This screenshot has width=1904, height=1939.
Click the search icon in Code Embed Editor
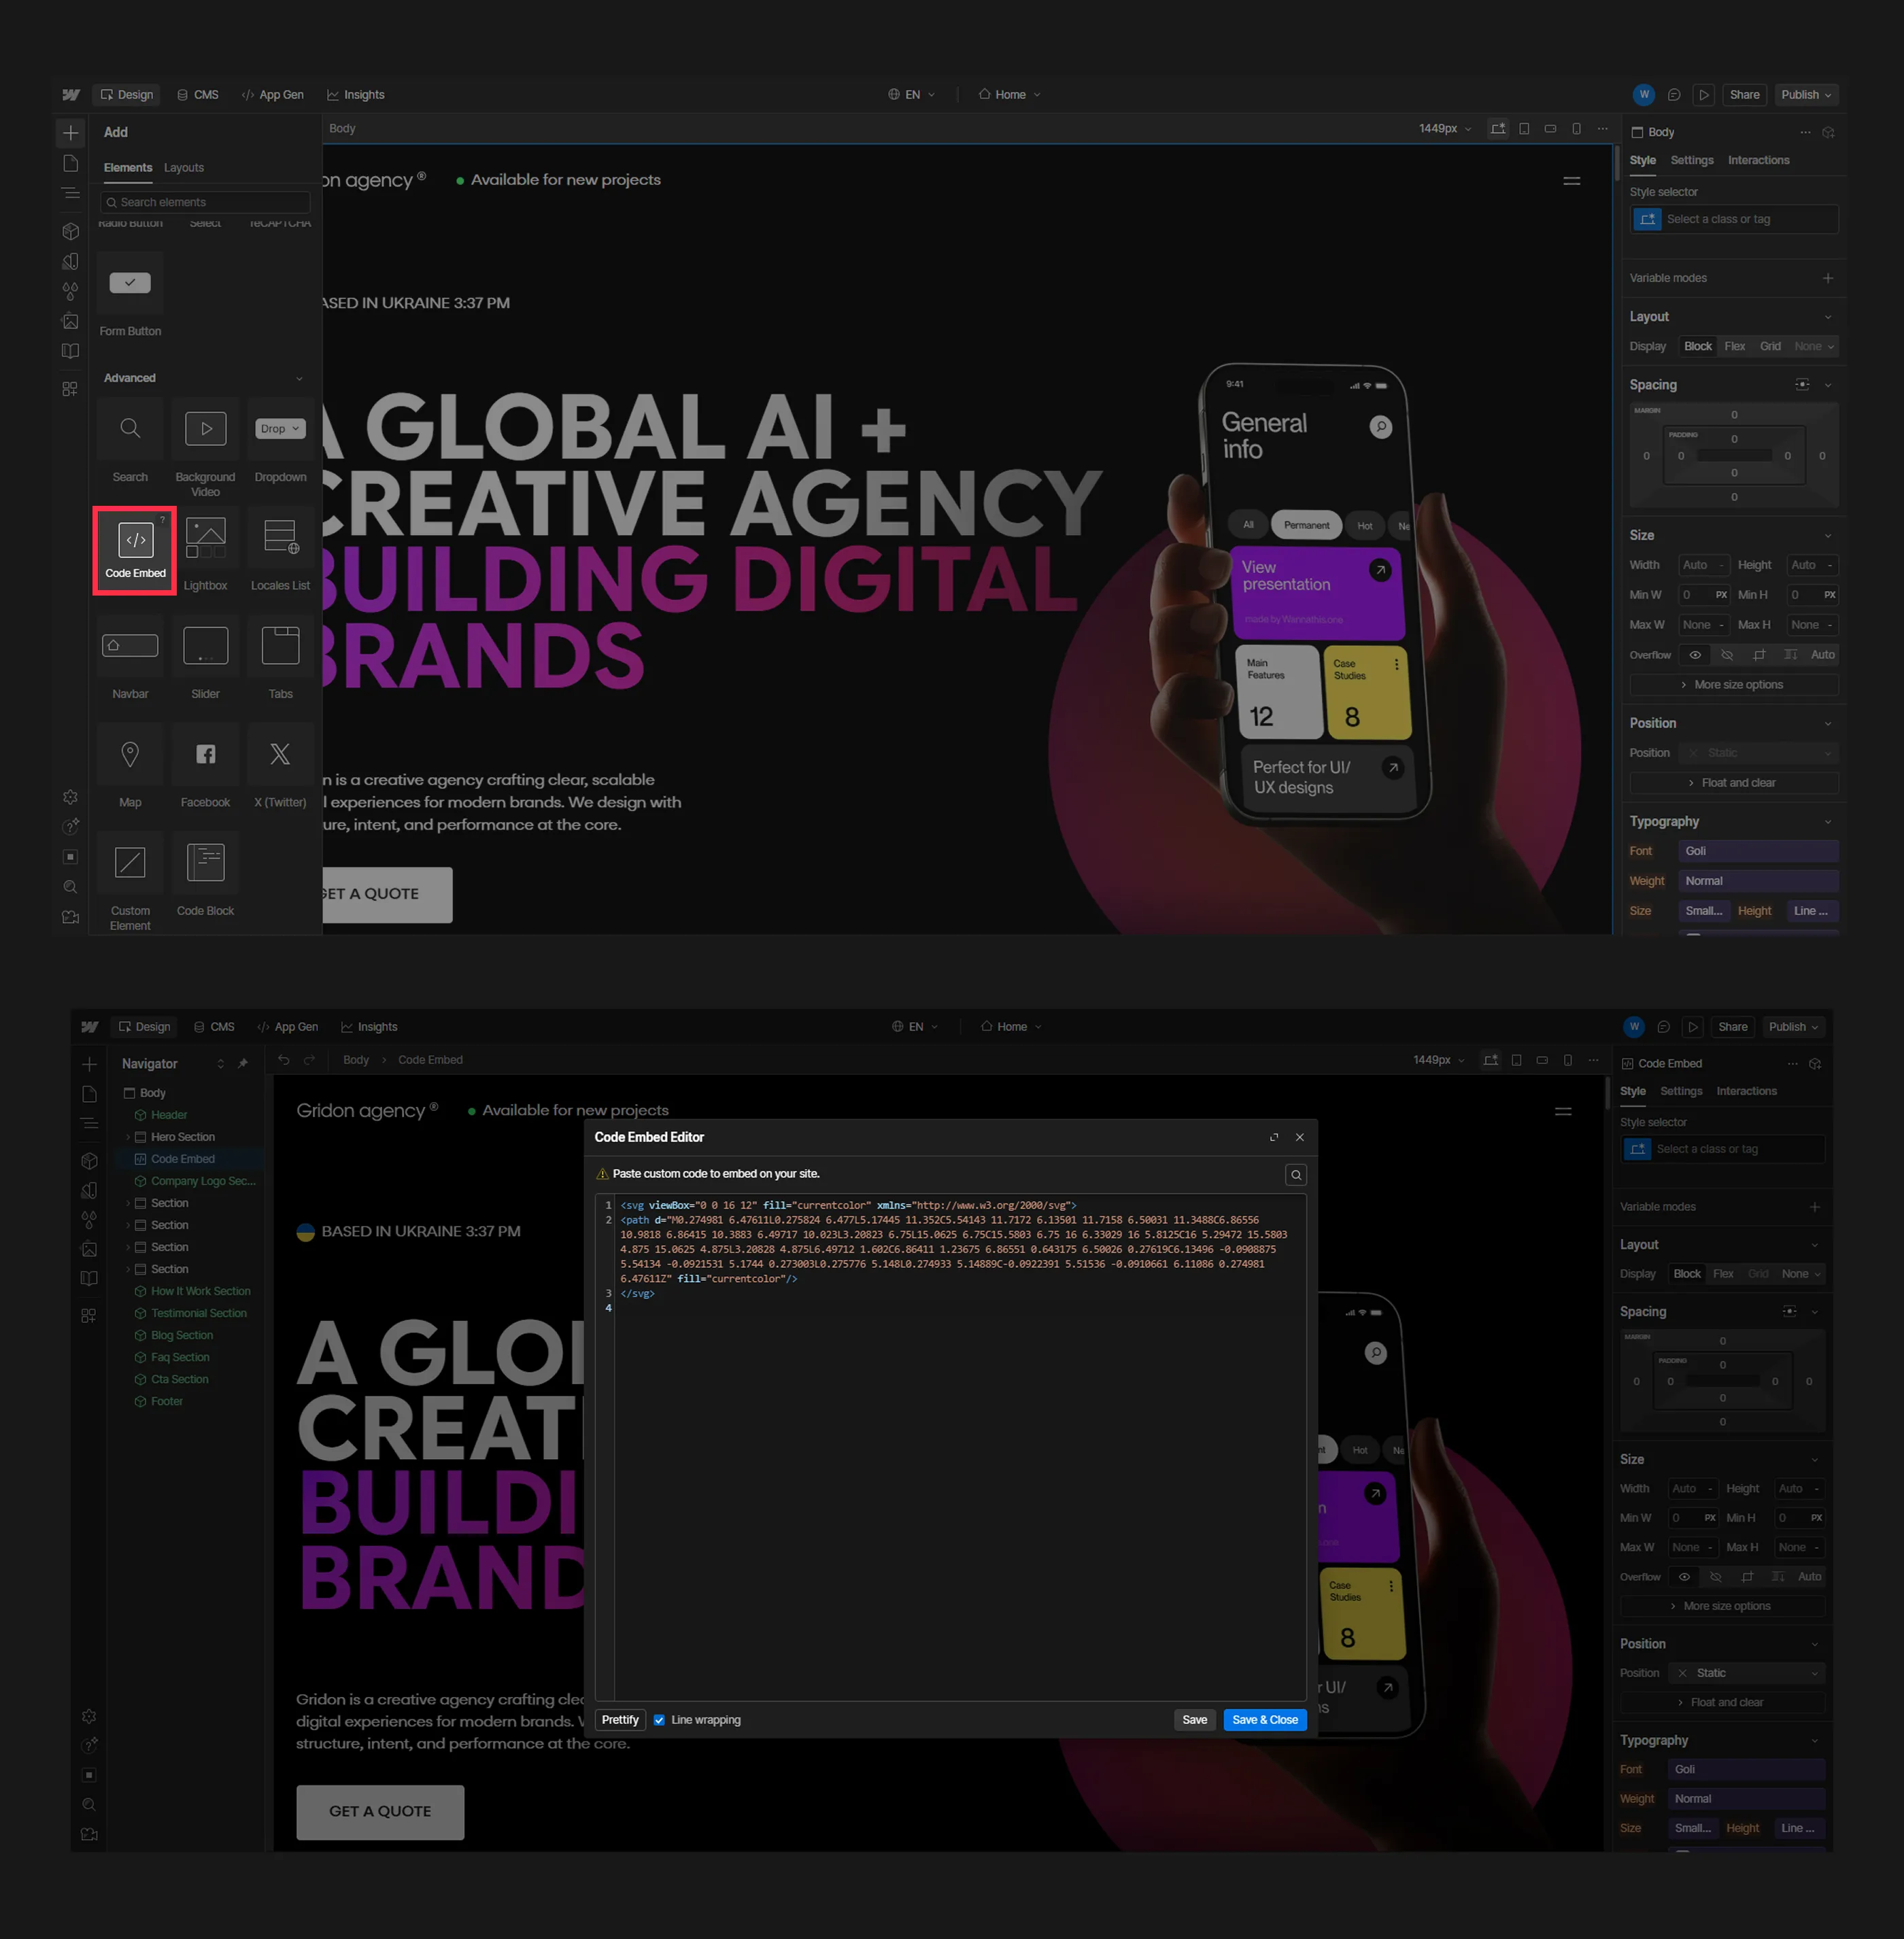pyautogui.click(x=1295, y=1175)
